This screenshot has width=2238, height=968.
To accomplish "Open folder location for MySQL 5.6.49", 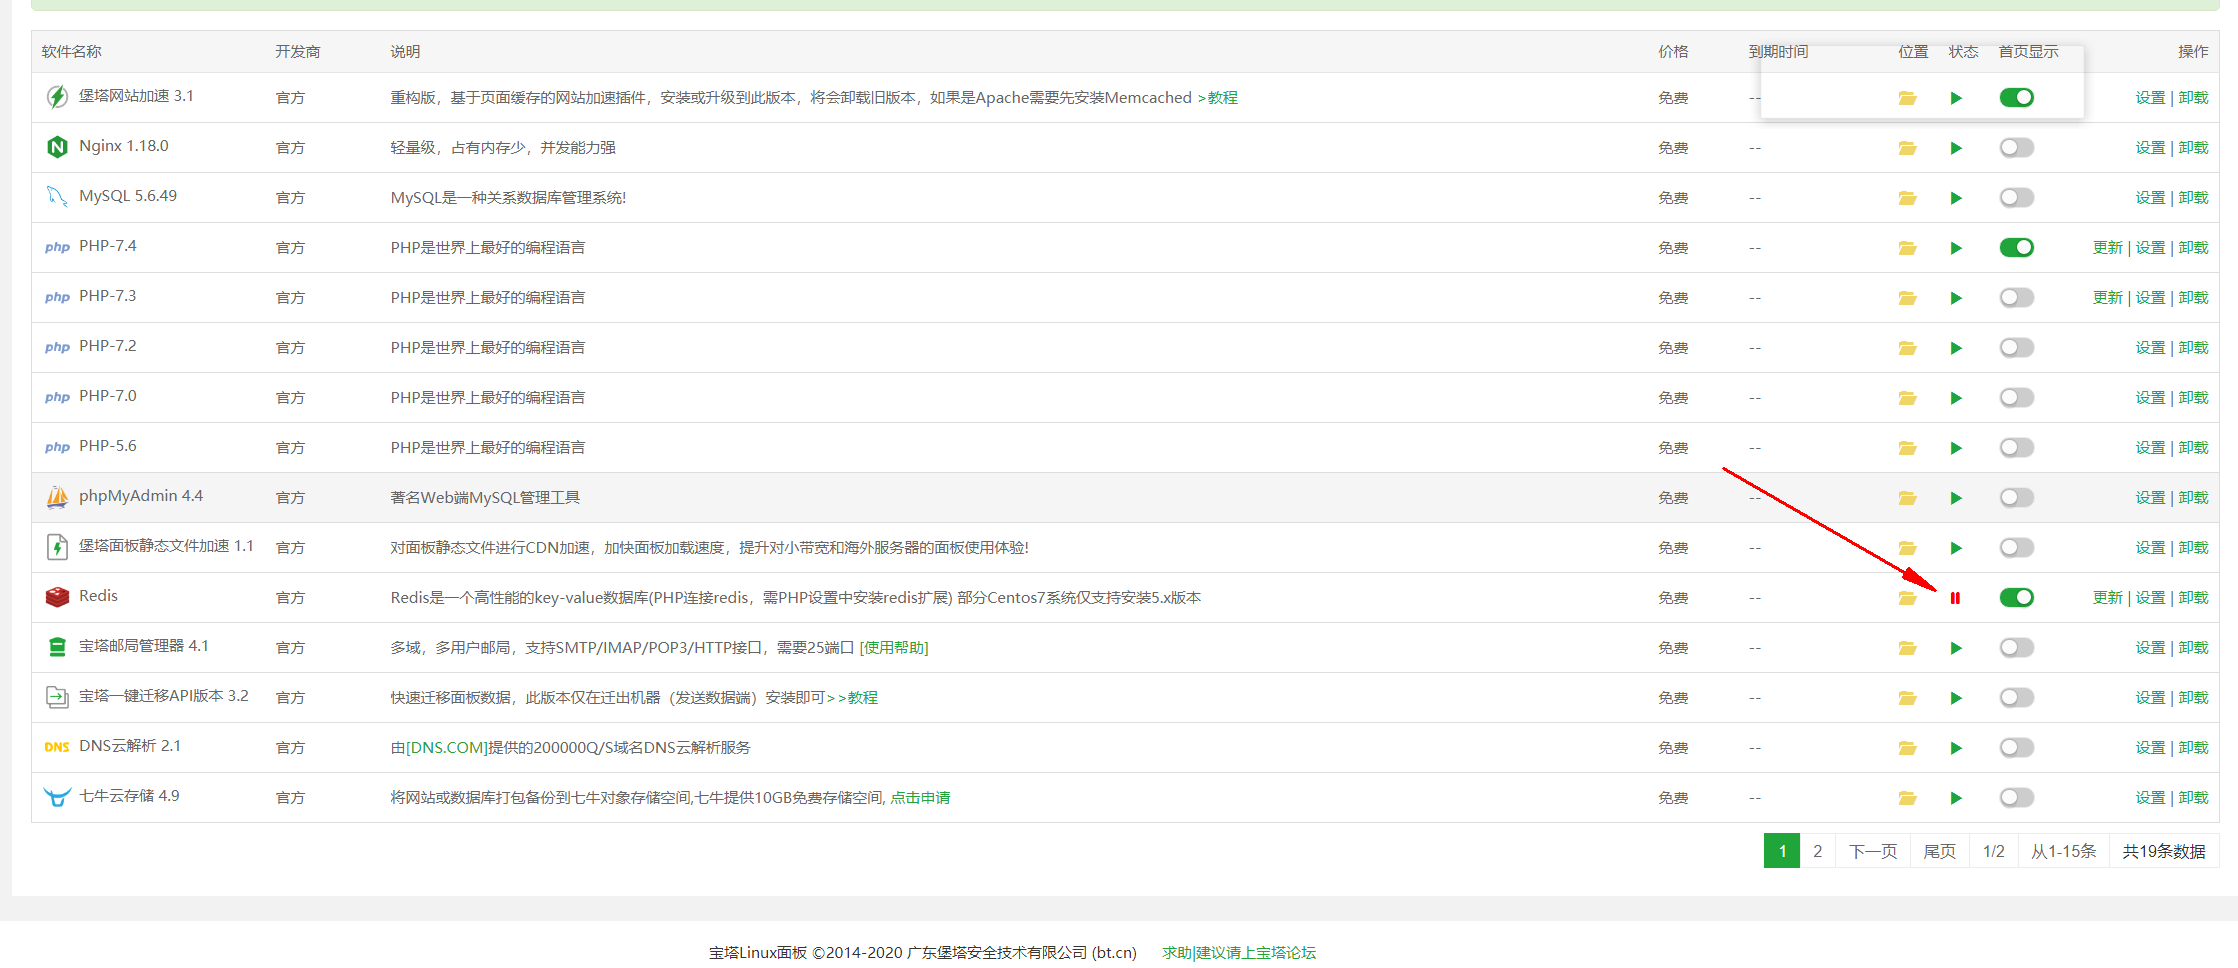I will click(1907, 198).
